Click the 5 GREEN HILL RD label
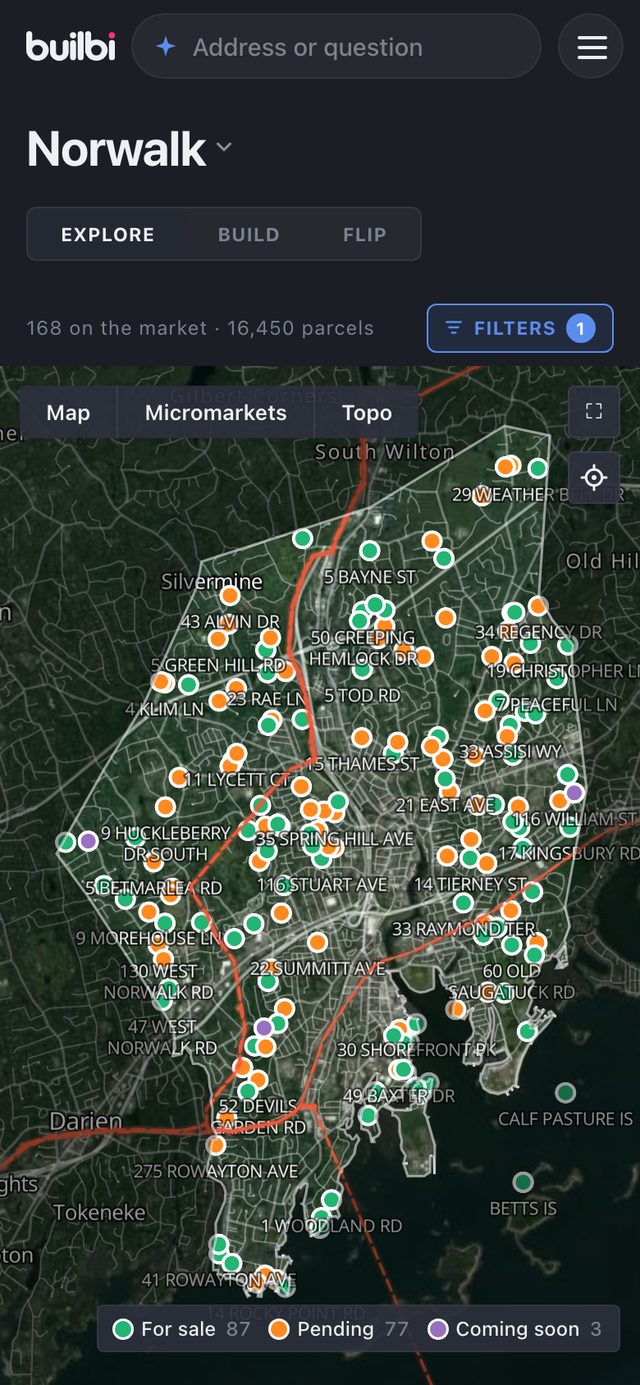The image size is (640, 1385). pos(218,665)
